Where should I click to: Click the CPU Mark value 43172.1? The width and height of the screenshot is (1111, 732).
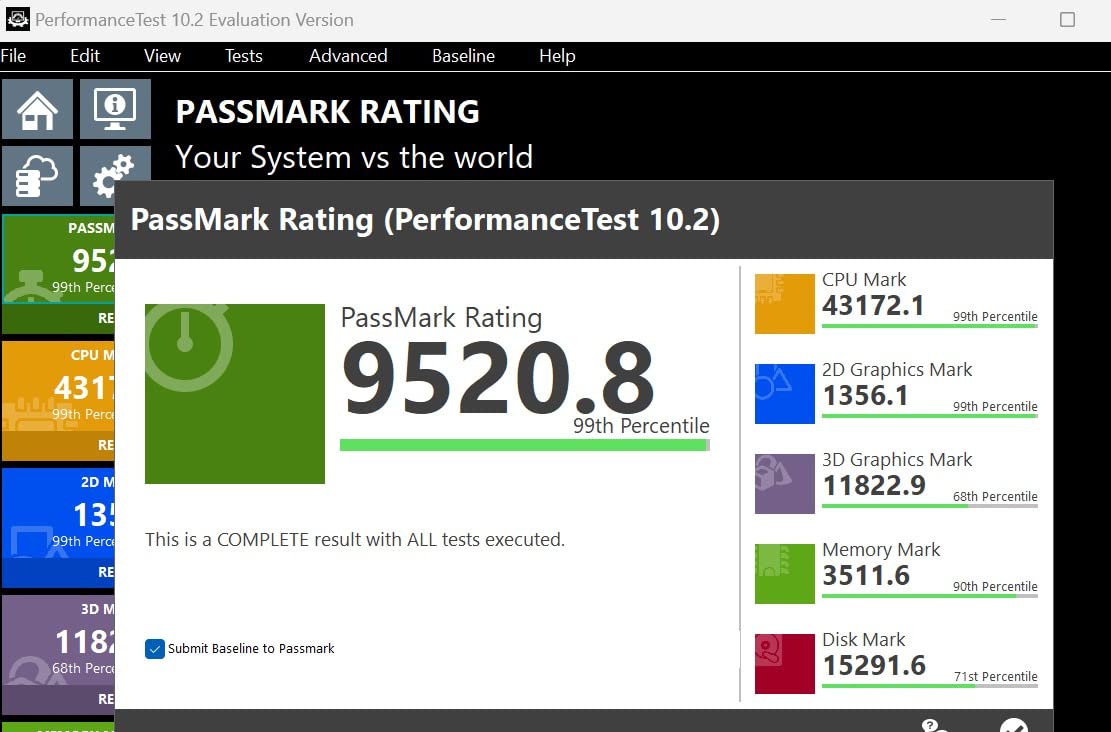click(x=873, y=306)
